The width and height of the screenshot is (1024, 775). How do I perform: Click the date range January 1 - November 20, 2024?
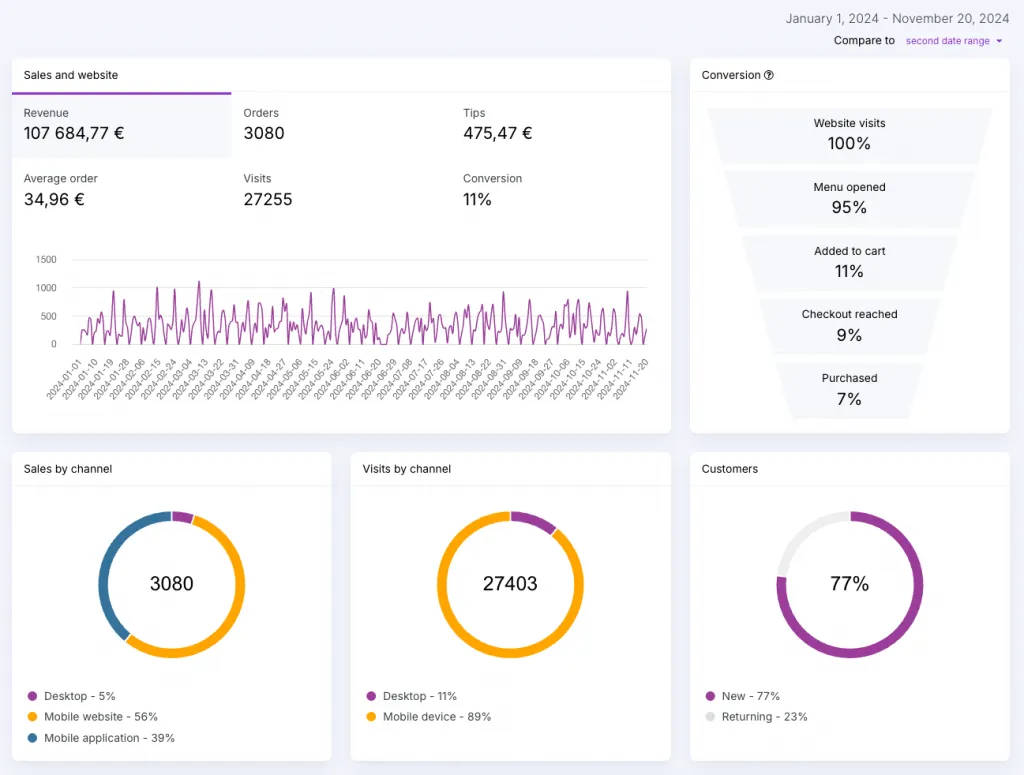pyautogui.click(x=897, y=18)
